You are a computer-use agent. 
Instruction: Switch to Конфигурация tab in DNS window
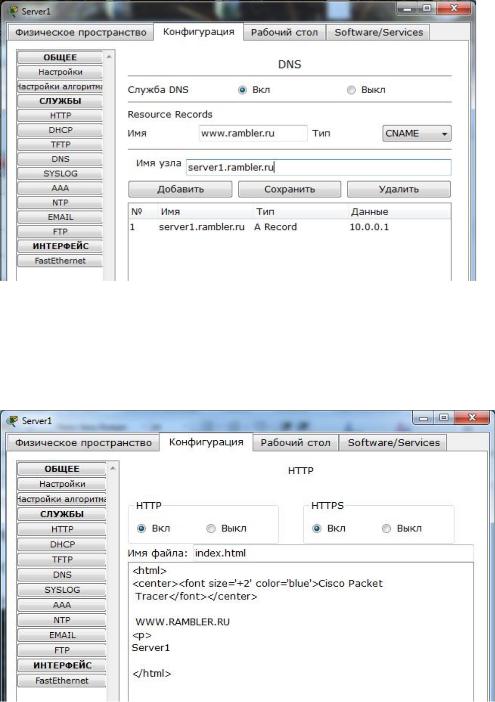pyautogui.click(x=198, y=32)
